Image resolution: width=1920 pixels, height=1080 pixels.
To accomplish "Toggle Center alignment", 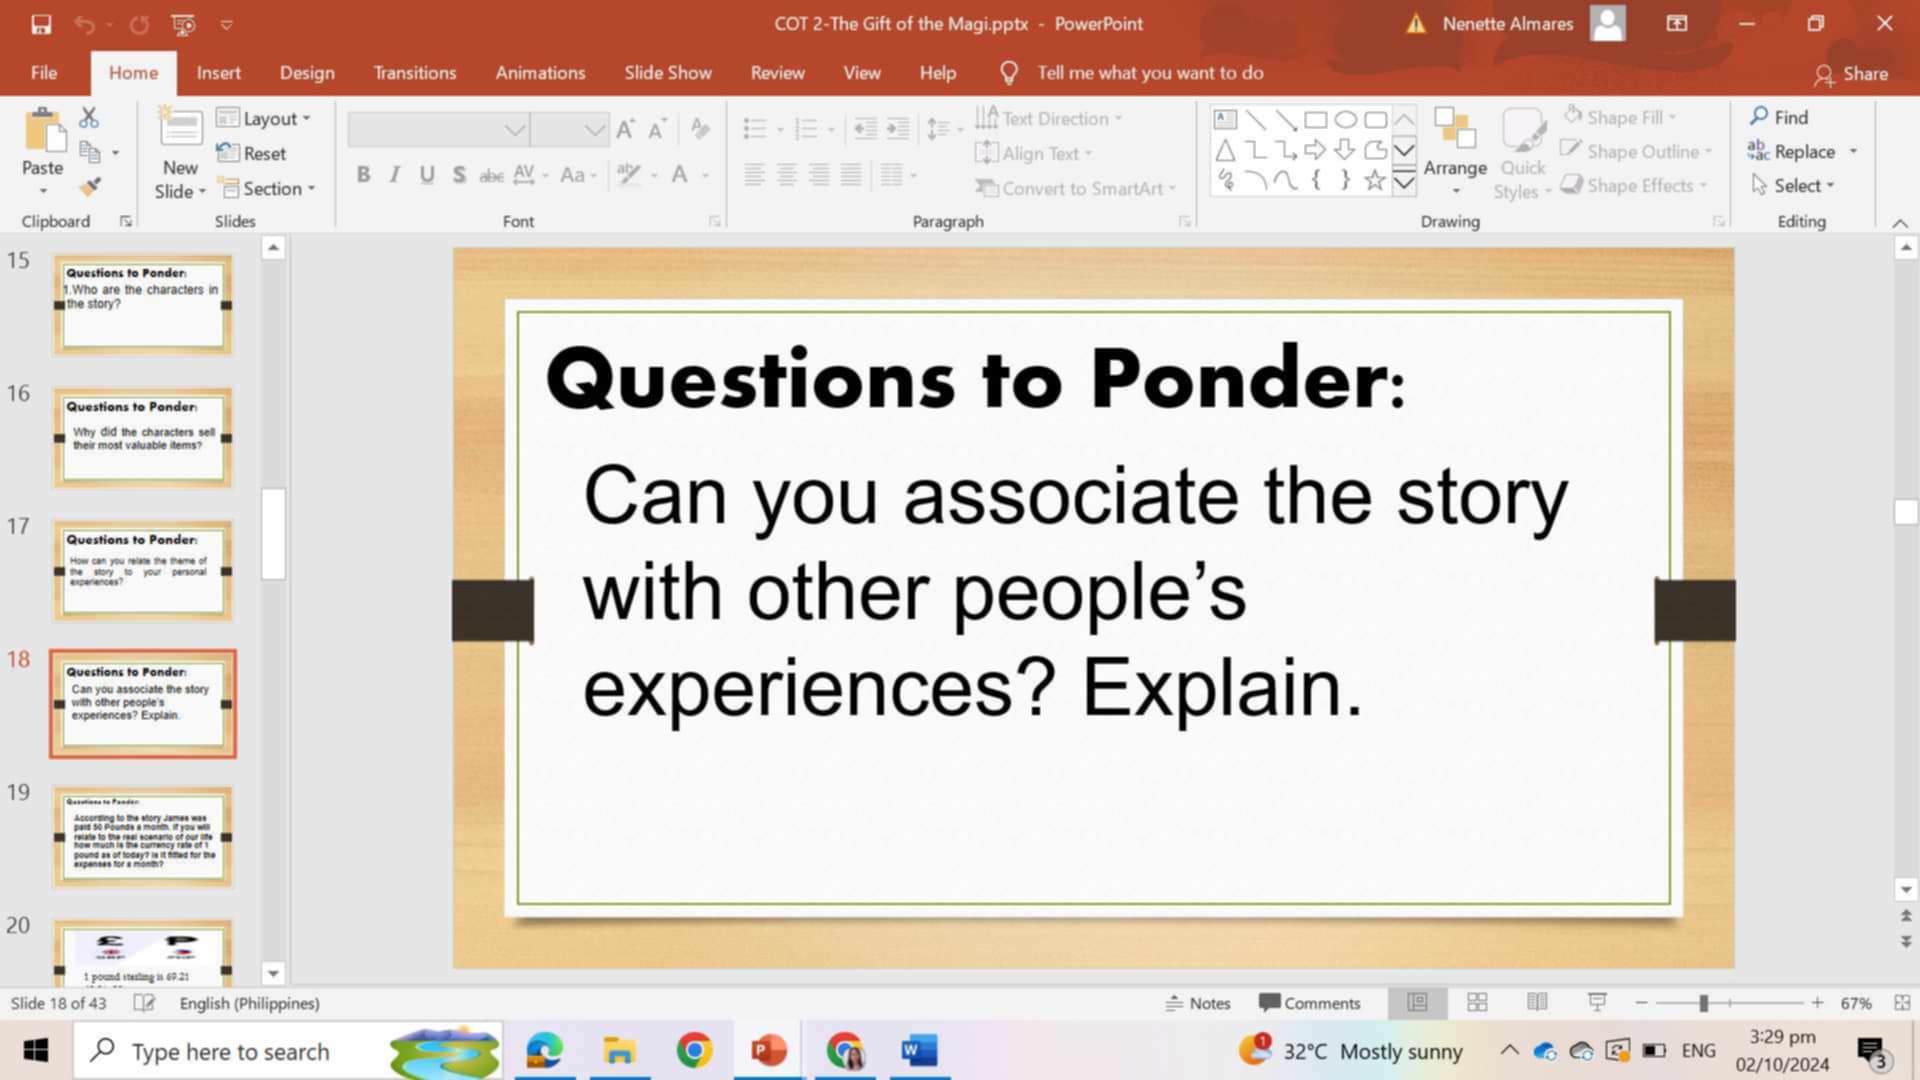I will click(787, 175).
